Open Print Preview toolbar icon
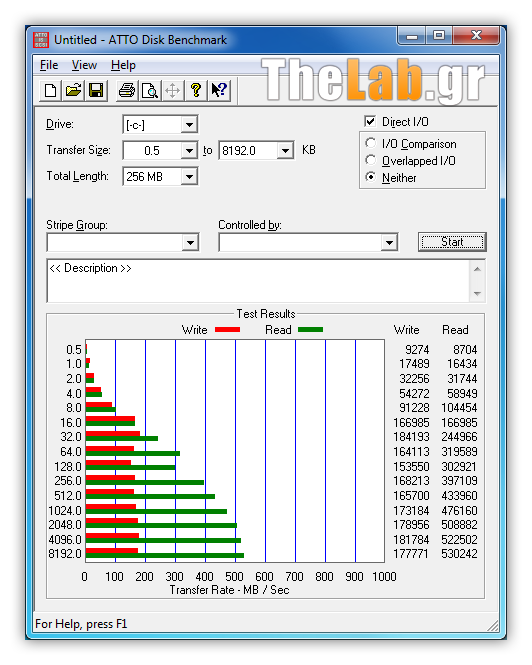 pos(150,90)
